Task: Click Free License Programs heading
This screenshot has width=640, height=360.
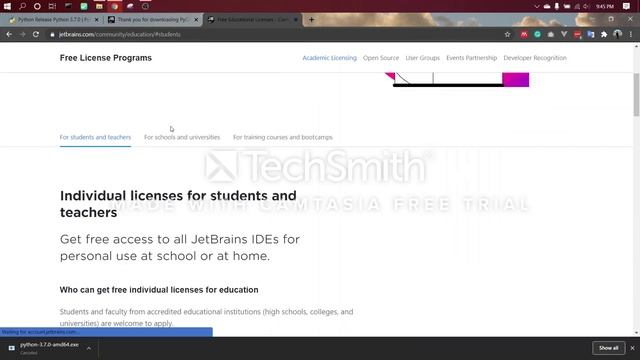Action: pyautogui.click(x=106, y=58)
